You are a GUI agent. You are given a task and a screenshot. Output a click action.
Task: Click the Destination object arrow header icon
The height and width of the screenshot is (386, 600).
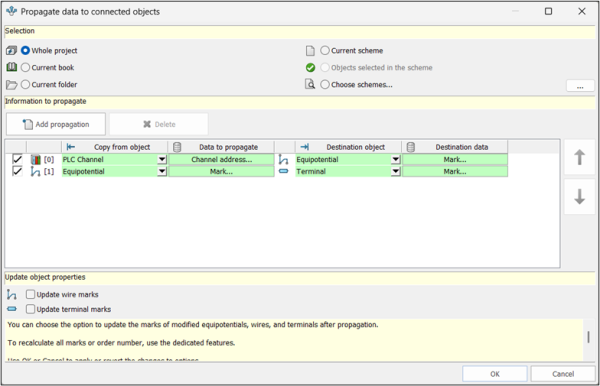[x=305, y=147]
